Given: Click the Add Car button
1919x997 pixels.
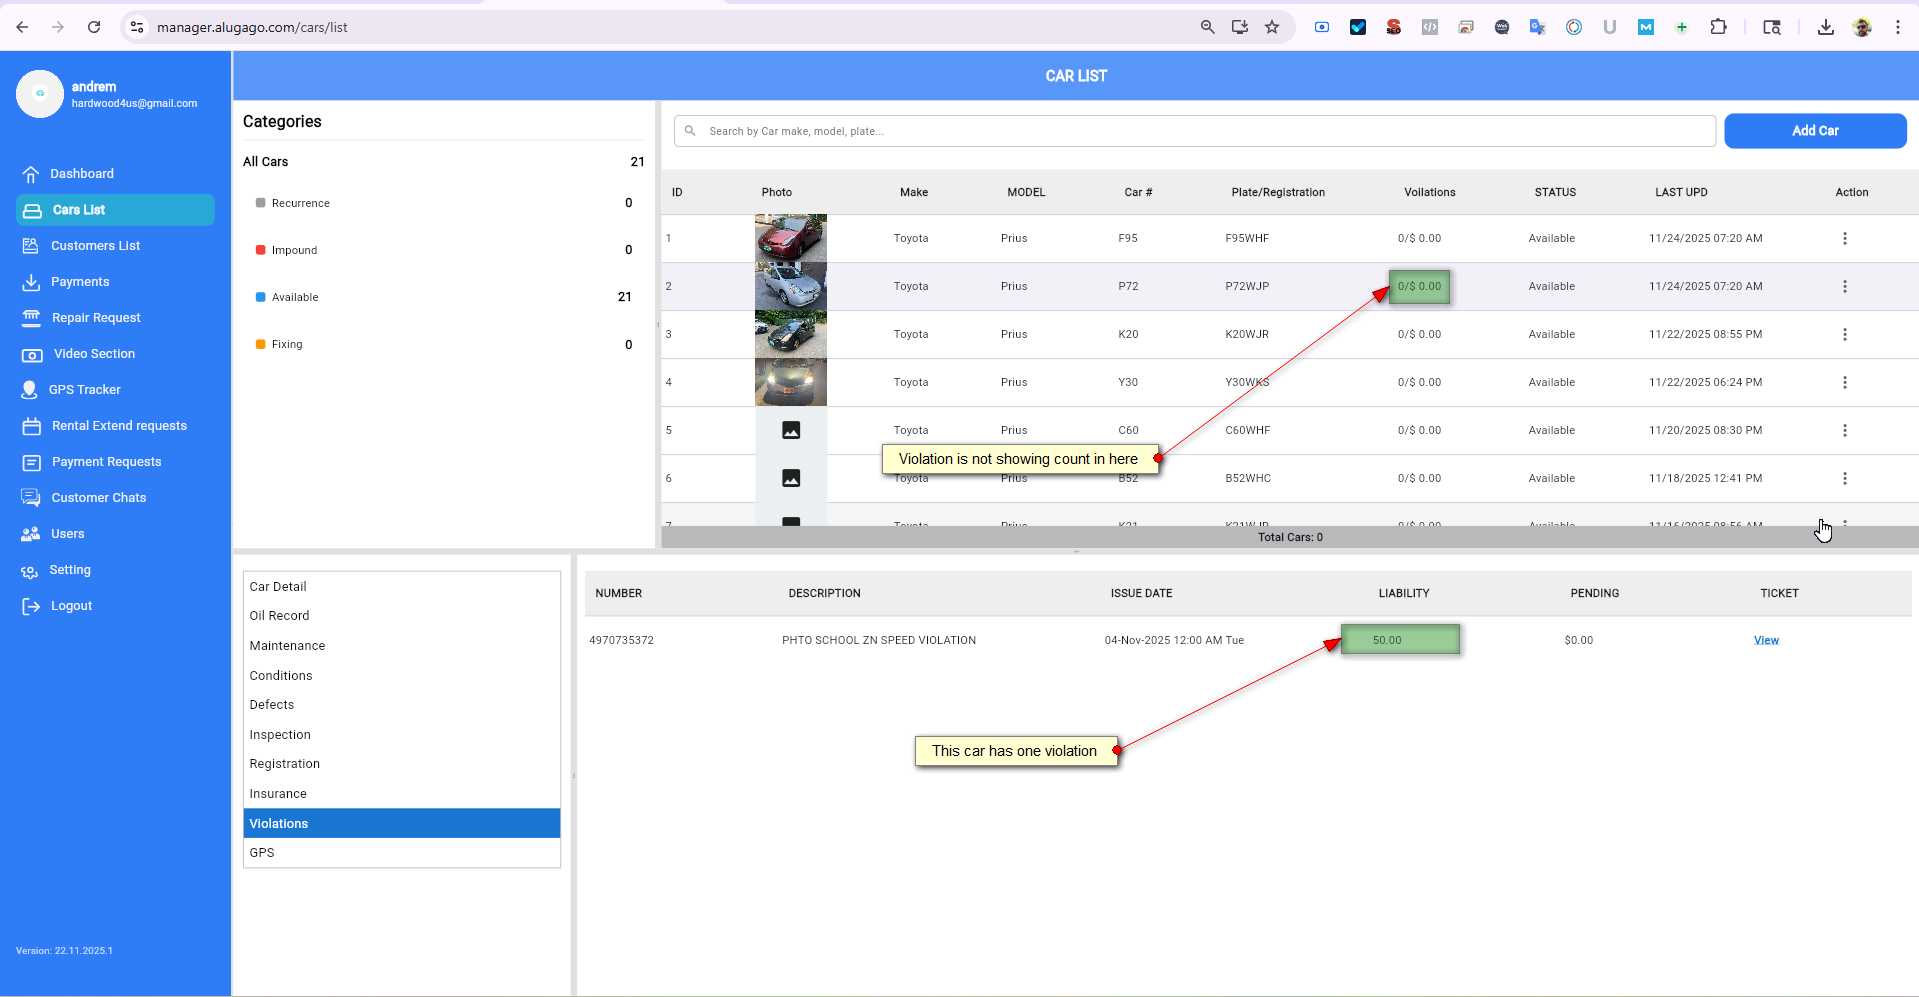Looking at the screenshot, I should pyautogui.click(x=1814, y=131).
